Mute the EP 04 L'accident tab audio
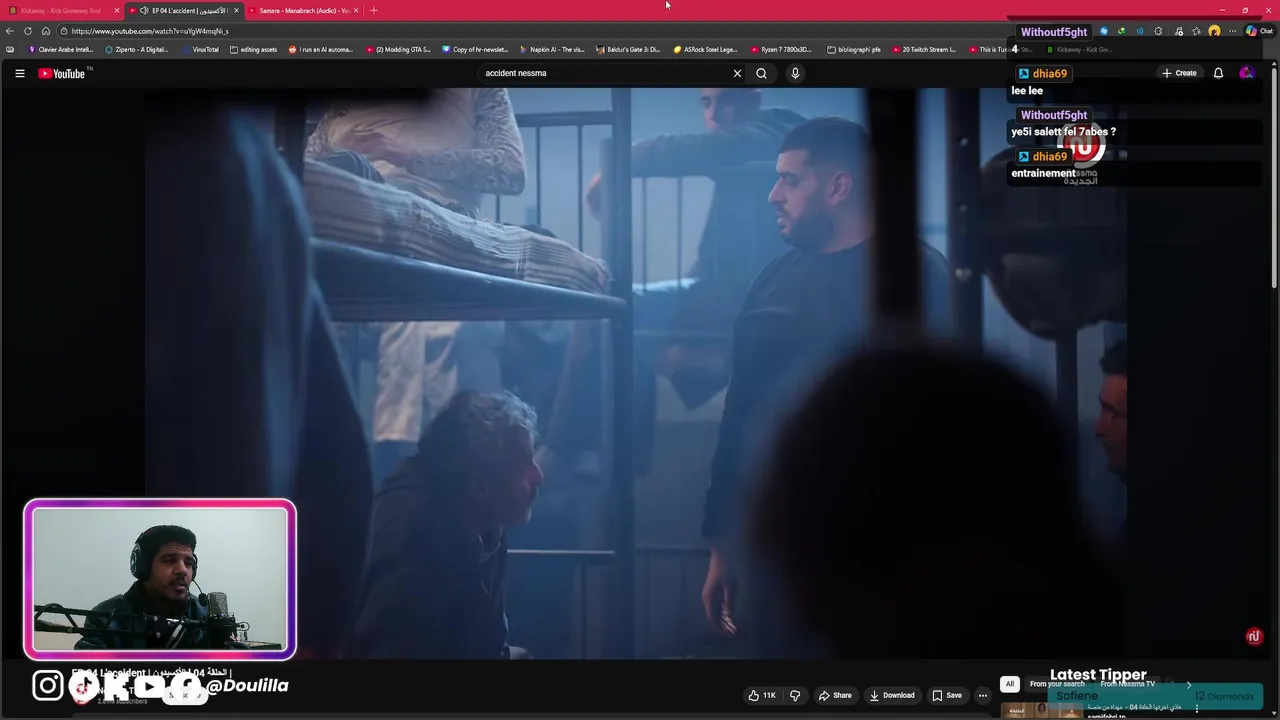The height and width of the screenshot is (720, 1280). click(x=144, y=10)
